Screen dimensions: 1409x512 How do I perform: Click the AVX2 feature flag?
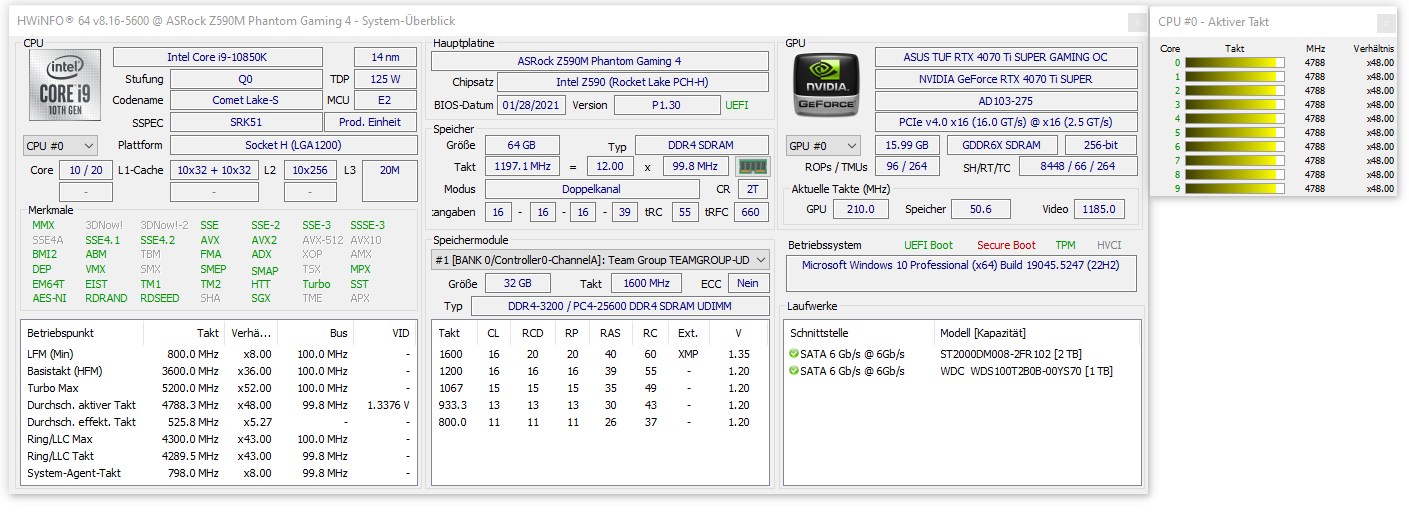(x=264, y=240)
